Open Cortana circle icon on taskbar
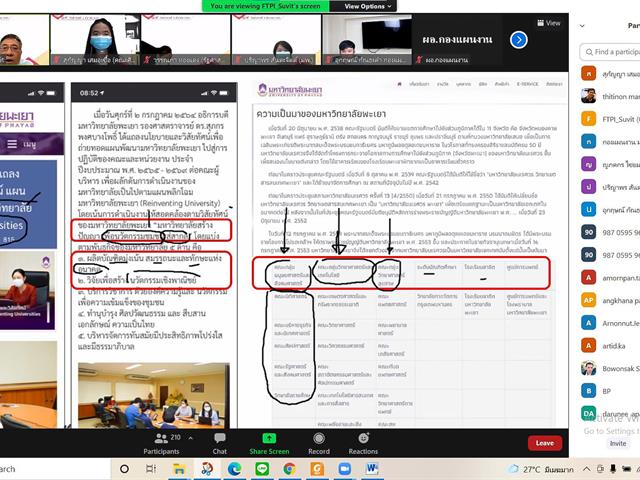 pyautogui.click(x=124, y=469)
